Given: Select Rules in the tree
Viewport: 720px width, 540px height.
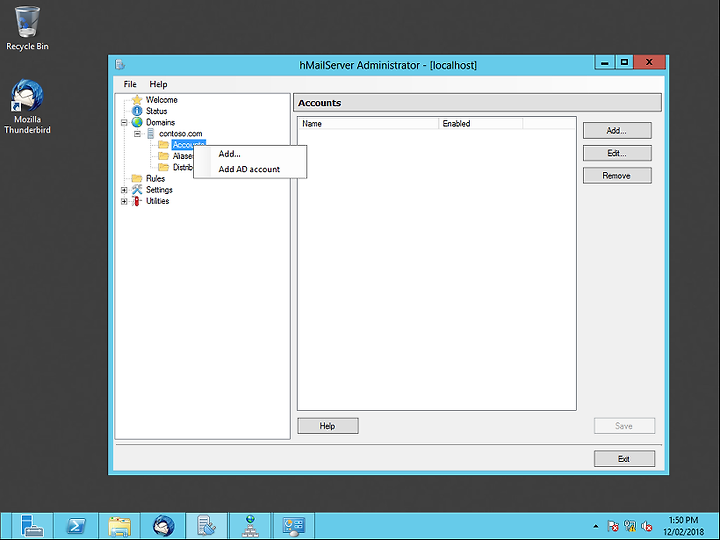Looking at the screenshot, I should pos(155,179).
